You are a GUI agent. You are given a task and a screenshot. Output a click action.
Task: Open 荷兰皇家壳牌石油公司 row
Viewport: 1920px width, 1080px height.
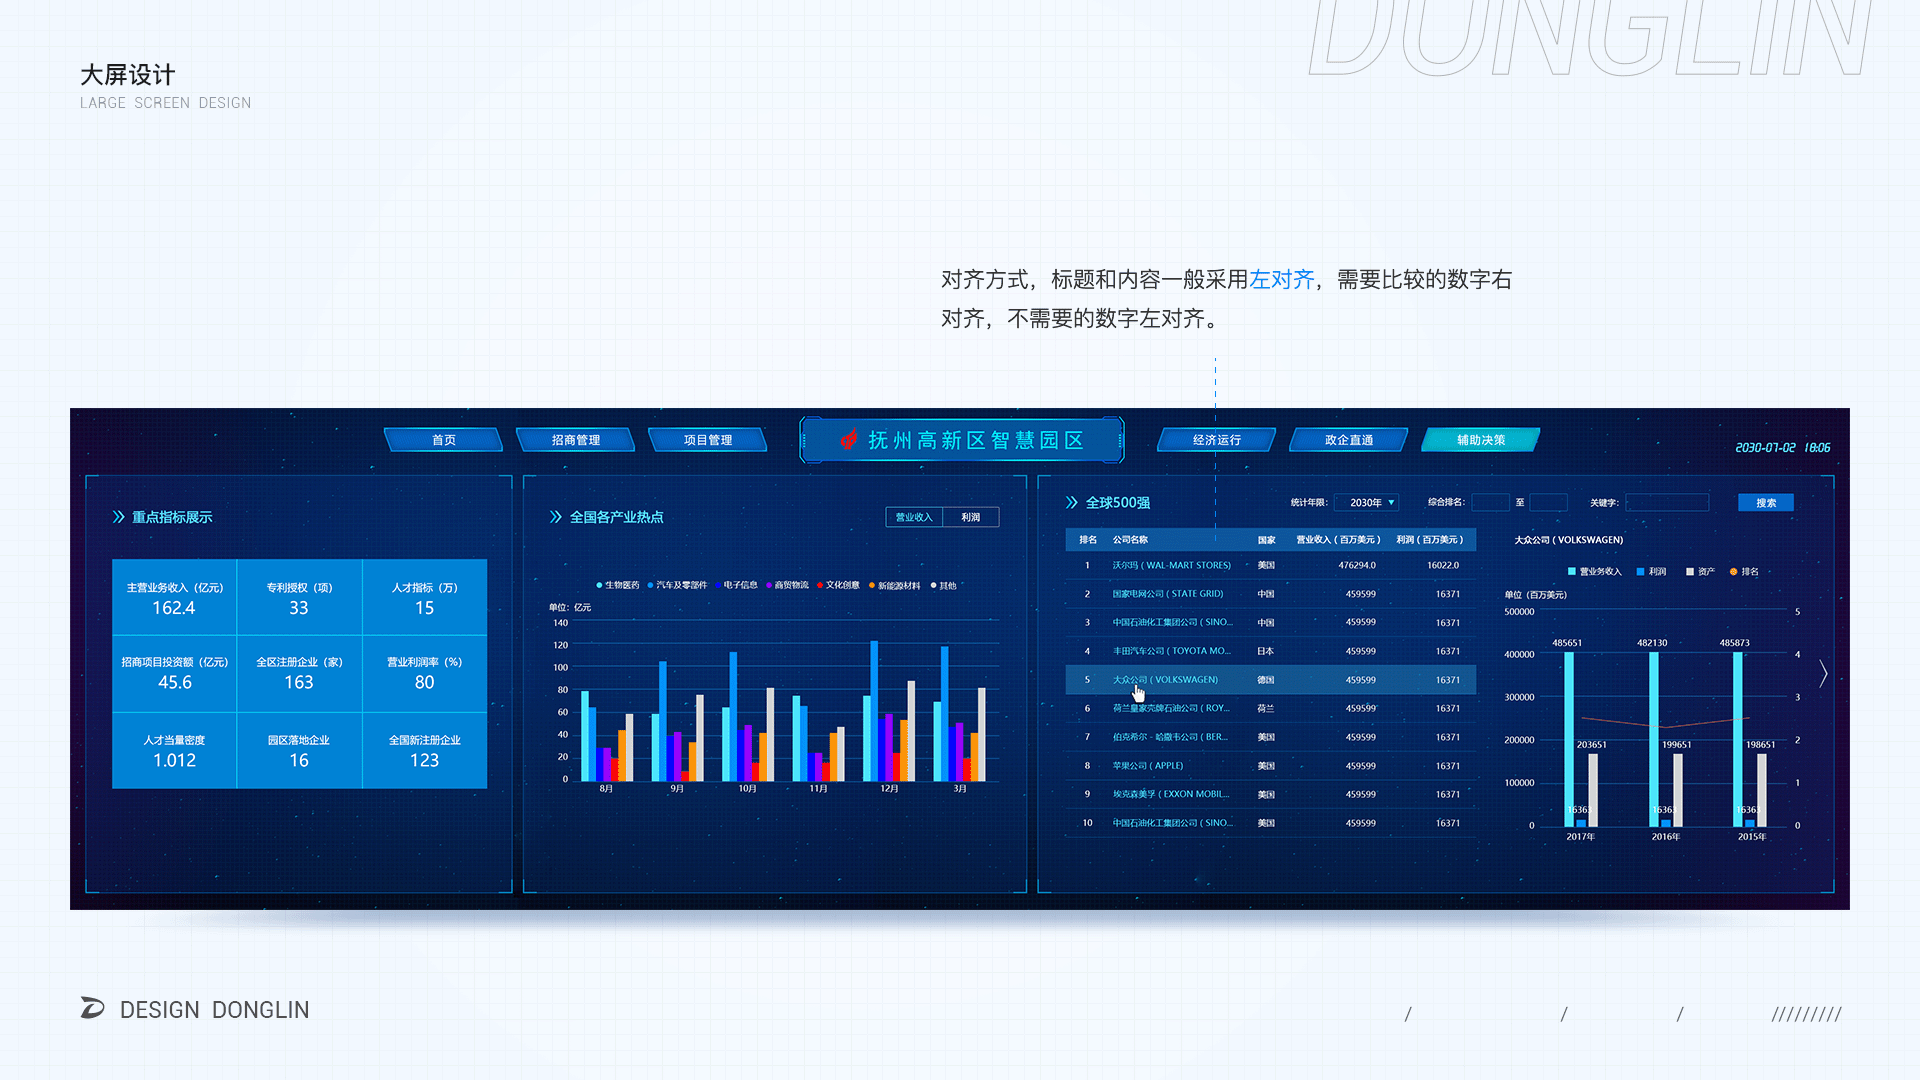pos(1270,708)
